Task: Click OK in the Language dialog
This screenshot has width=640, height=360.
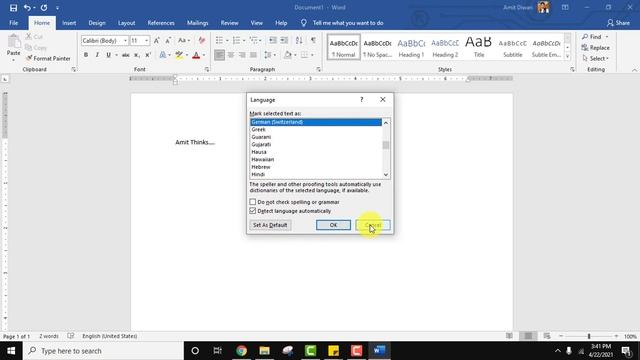Action: [333, 225]
